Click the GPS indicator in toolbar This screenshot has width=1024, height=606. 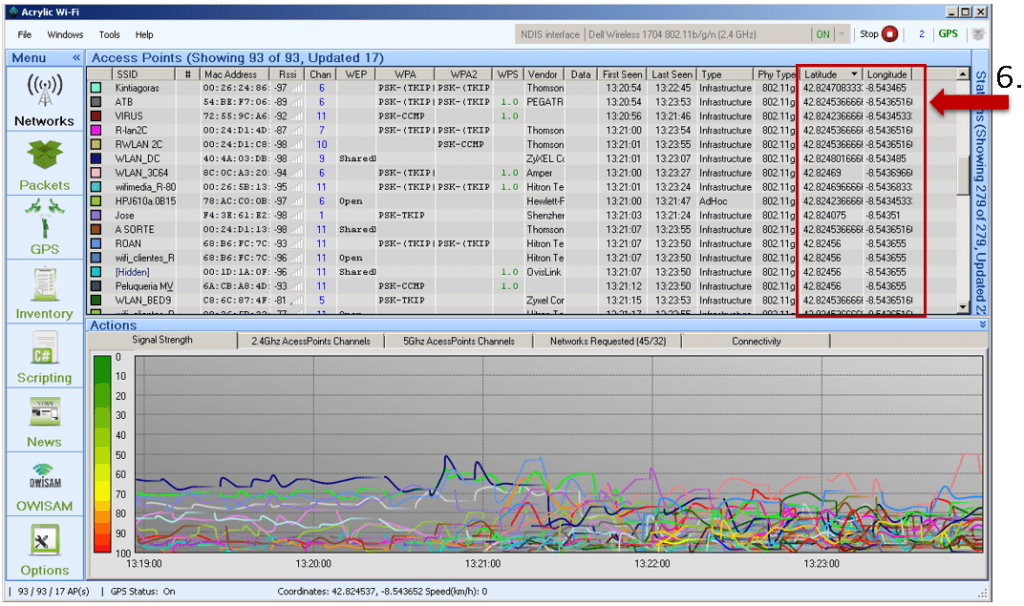[948, 34]
